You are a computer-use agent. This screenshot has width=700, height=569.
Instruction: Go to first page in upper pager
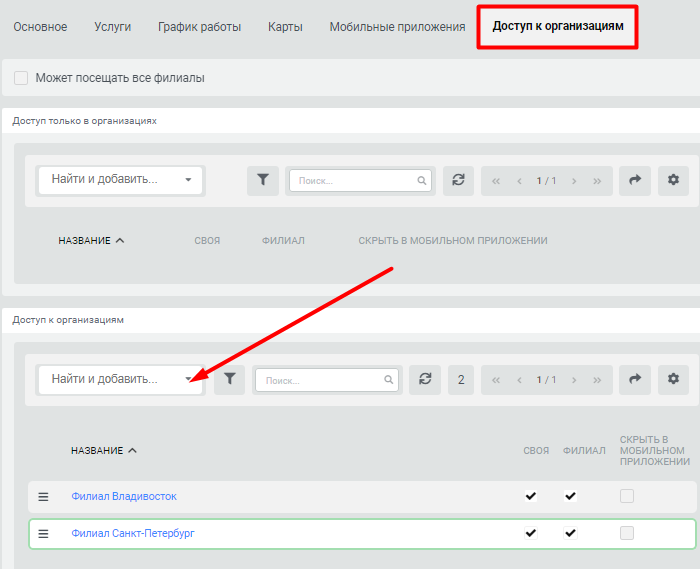pos(496,181)
